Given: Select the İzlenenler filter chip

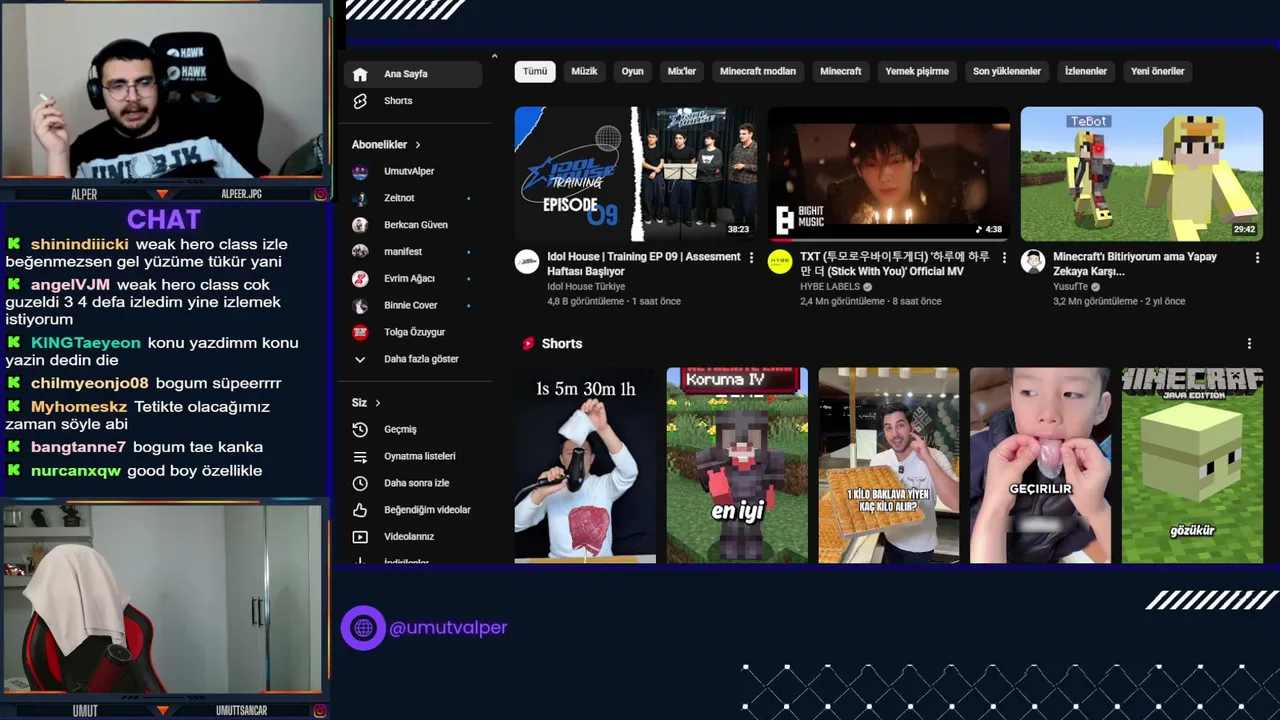Looking at the screenshot, I should click(x=1085, y=71).
